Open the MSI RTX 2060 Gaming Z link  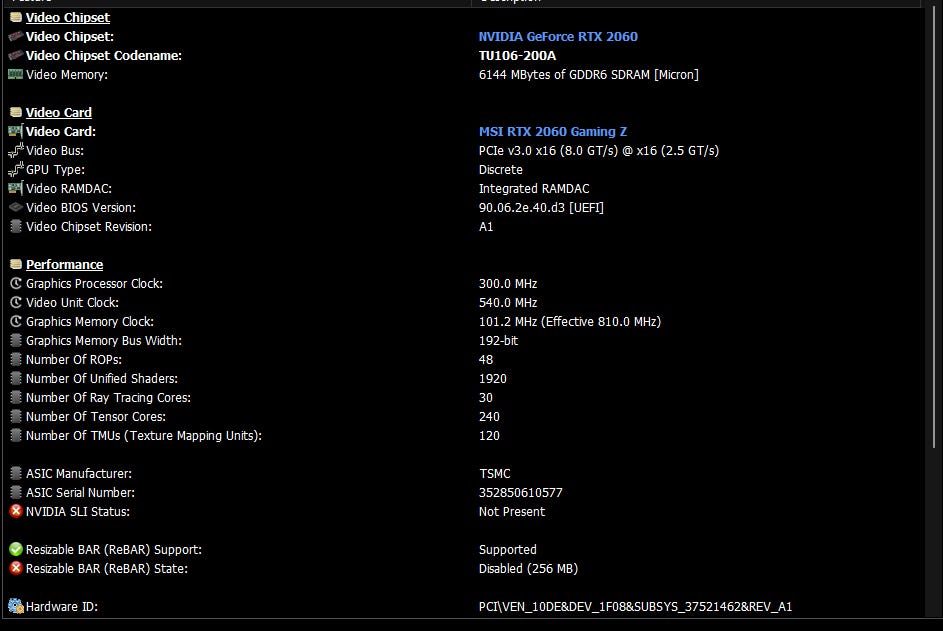pyautogui.click(x=553, y=132)
